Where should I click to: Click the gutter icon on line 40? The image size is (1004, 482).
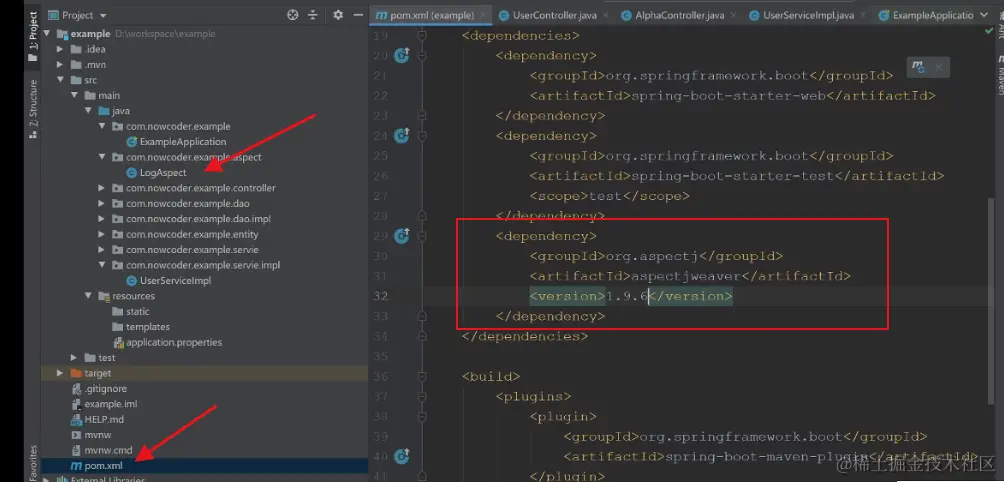(401, 456)
